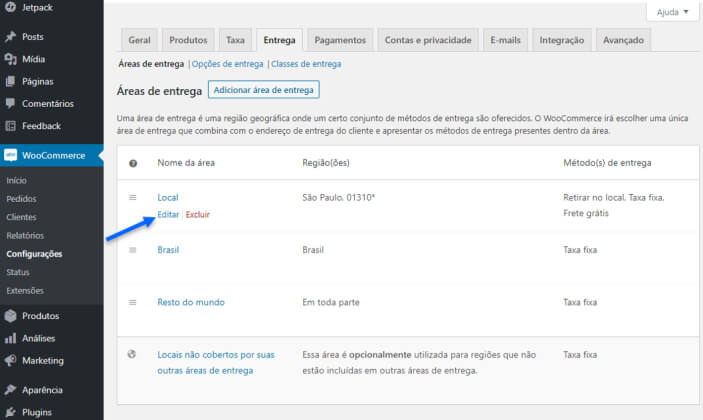The height and width of the screenshot is (420, 703).
Task: Open Mídia via its sidebar icon
Action: tap(10, 59)
